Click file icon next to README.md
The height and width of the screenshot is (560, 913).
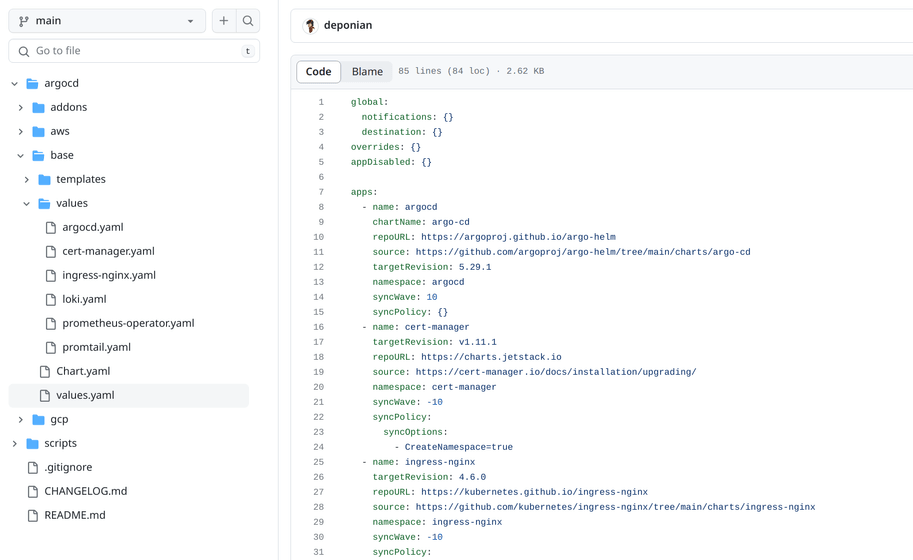click(x=33, y=516)
